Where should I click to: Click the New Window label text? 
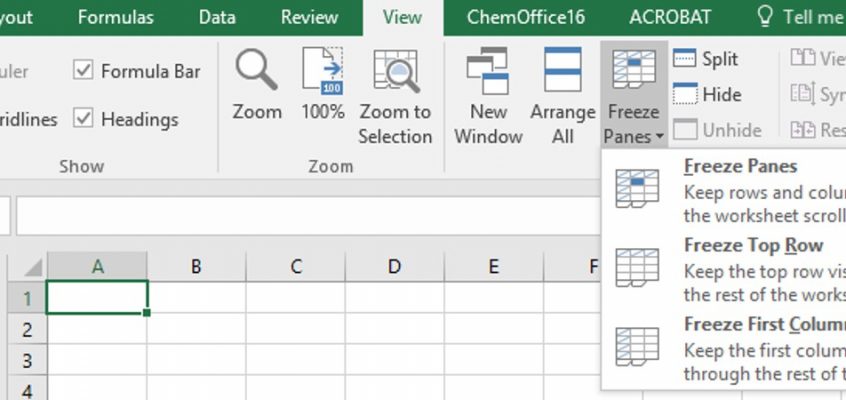coord(488,124)
